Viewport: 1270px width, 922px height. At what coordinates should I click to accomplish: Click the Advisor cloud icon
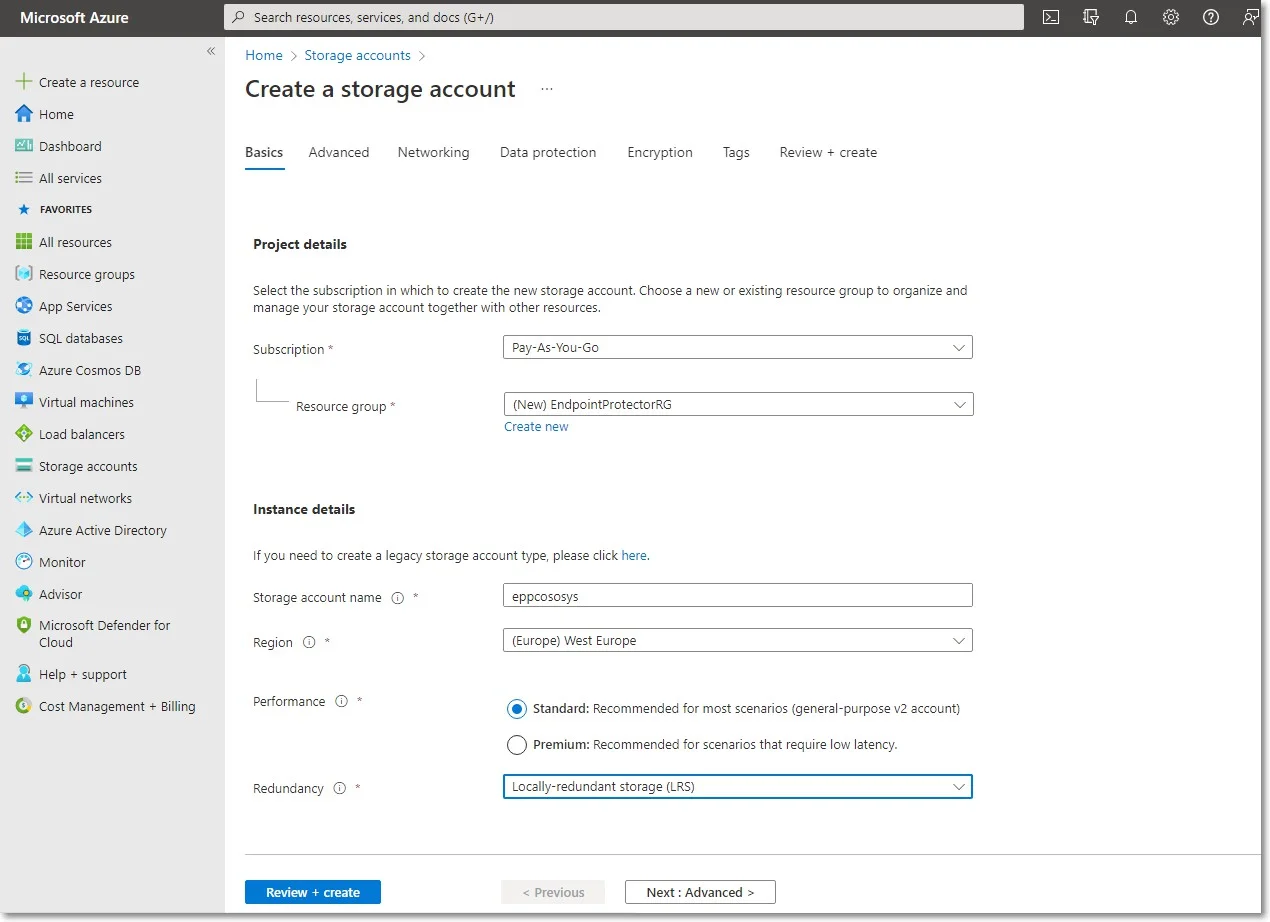point(24,594)
